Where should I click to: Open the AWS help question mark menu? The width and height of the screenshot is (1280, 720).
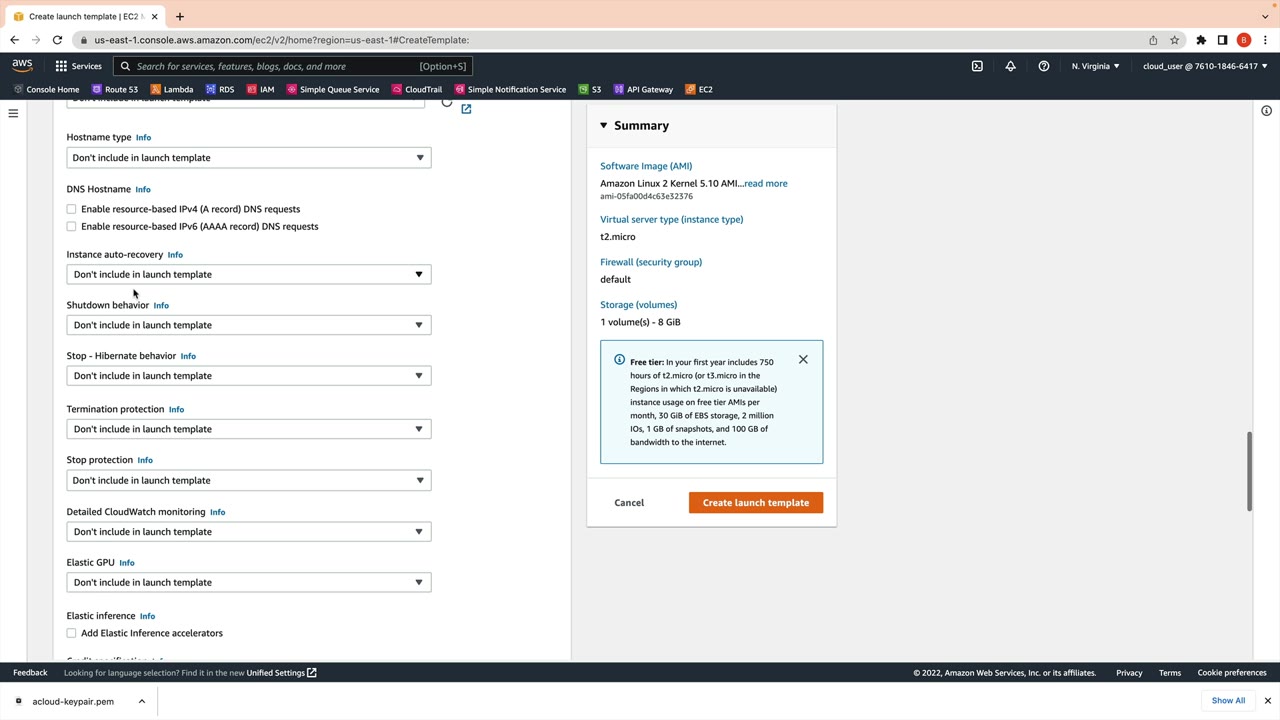click(1044, 66)
